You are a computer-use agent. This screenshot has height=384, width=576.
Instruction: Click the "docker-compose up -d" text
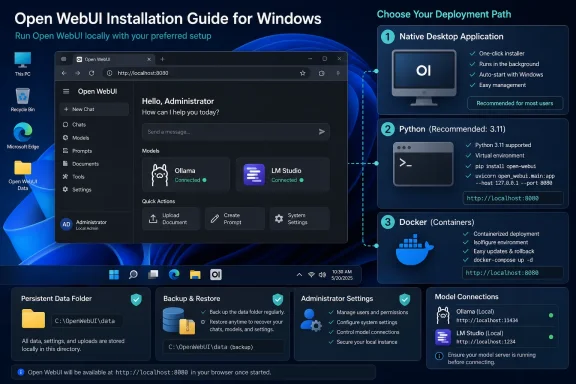(x=503, y=260)
